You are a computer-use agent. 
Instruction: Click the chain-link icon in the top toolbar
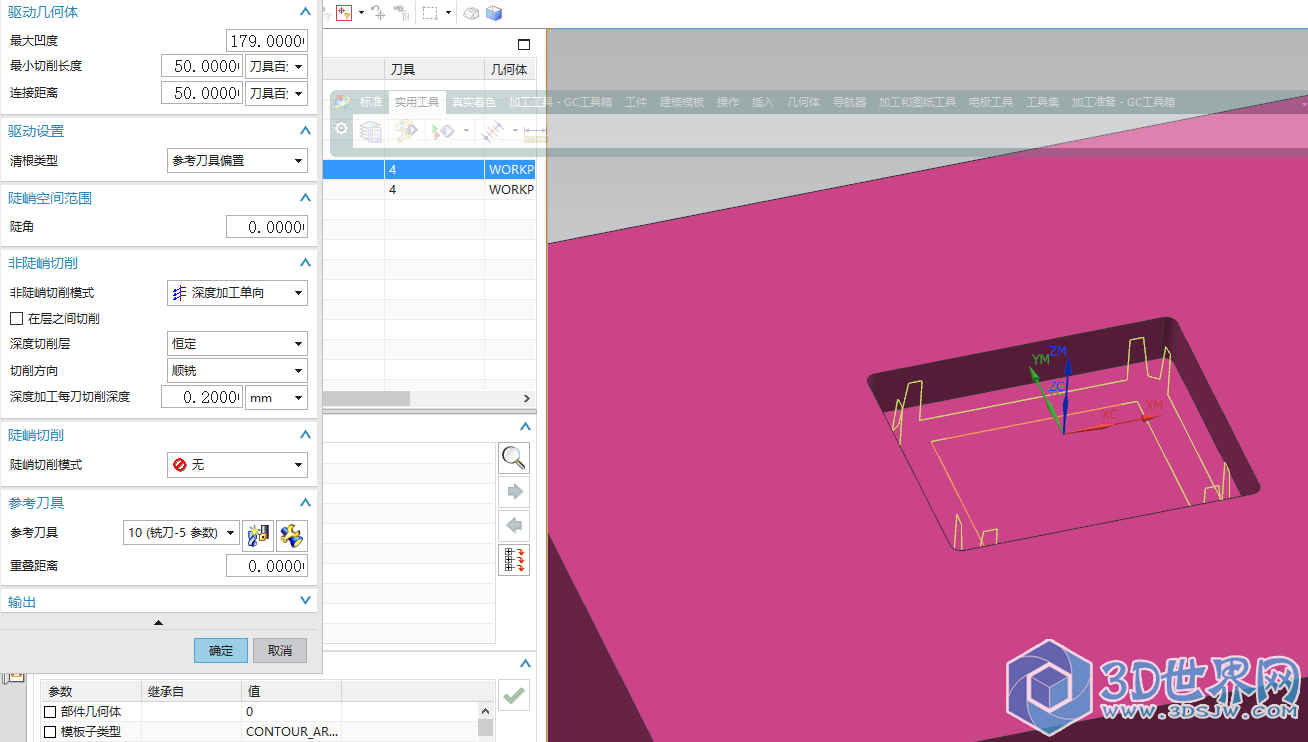(378, 13)
